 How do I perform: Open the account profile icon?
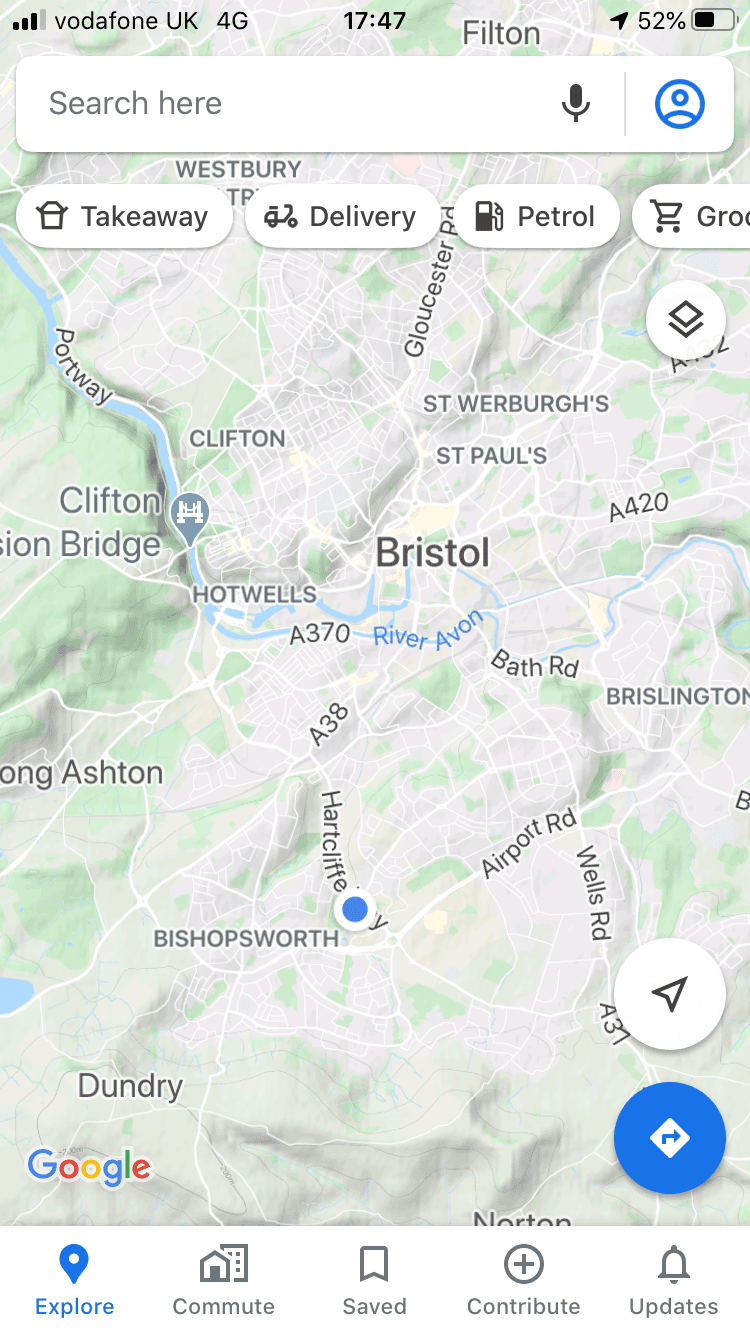680,103
